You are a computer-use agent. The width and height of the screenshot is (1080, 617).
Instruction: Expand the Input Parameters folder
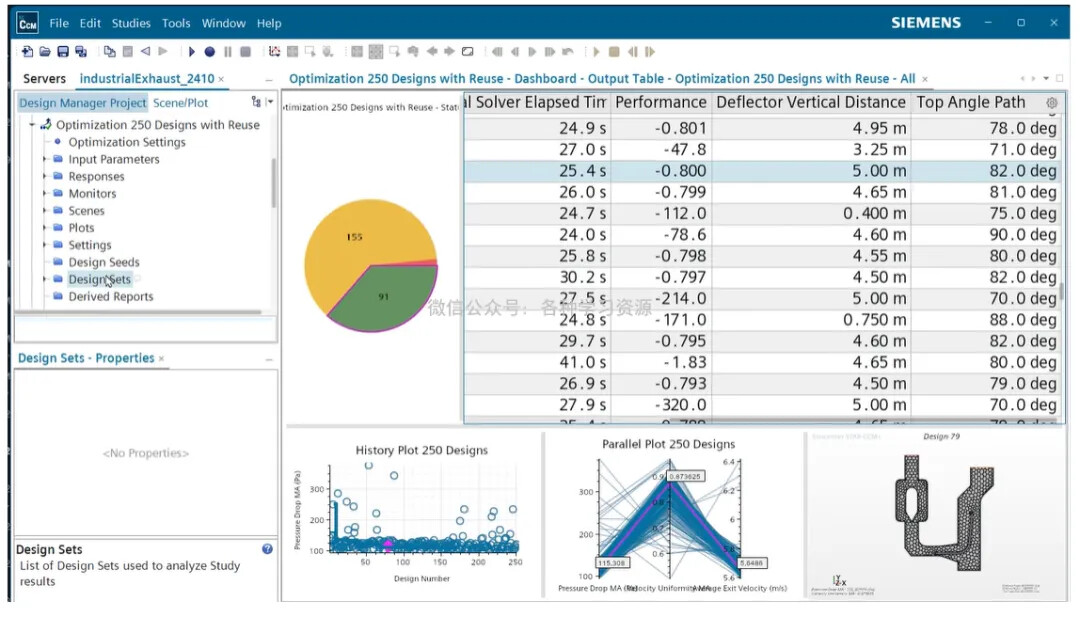pyautogui.click(x=45, y=159)
